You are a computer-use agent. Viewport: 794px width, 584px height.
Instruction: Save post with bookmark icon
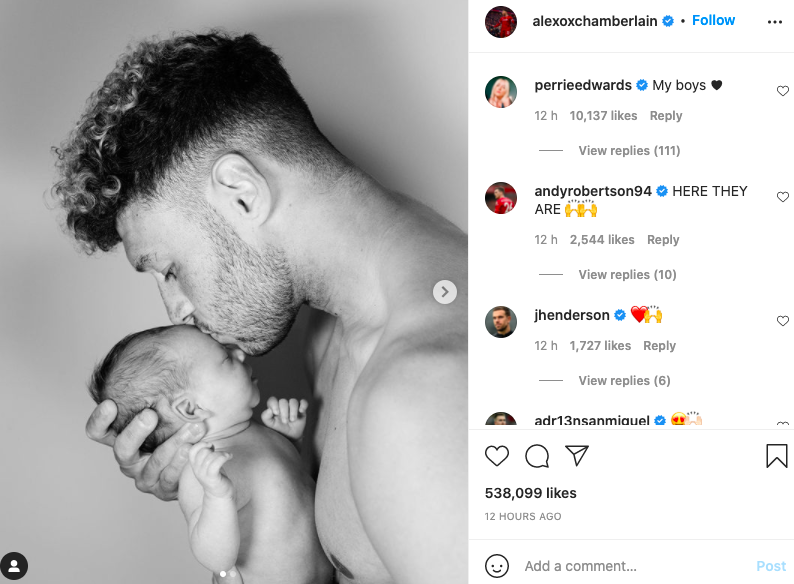click(x=777, y=455)
